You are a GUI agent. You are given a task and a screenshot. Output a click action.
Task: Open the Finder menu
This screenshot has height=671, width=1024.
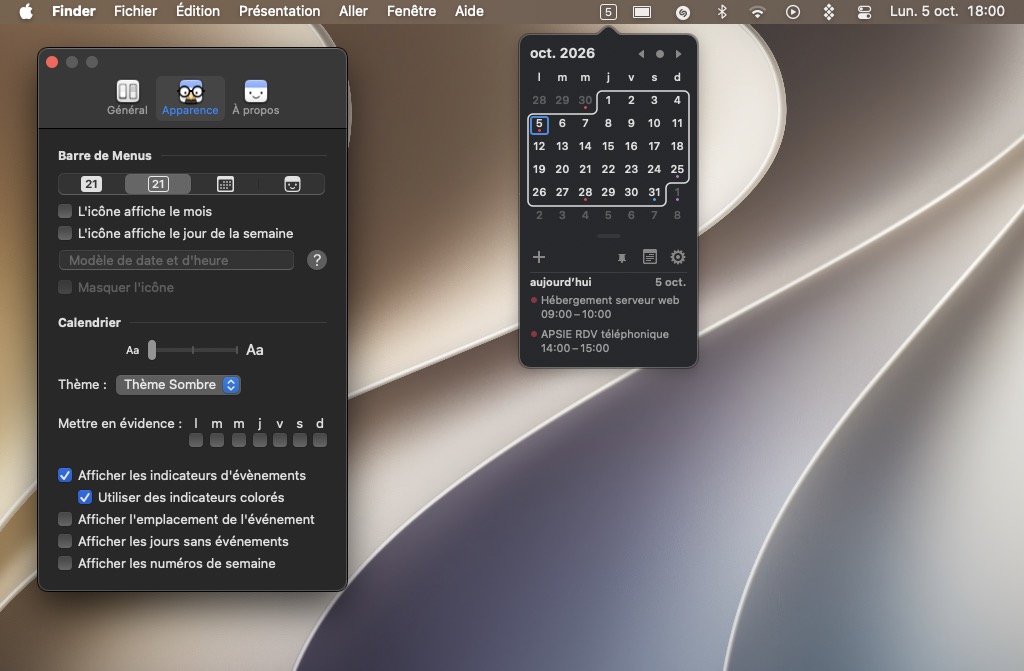74,11
